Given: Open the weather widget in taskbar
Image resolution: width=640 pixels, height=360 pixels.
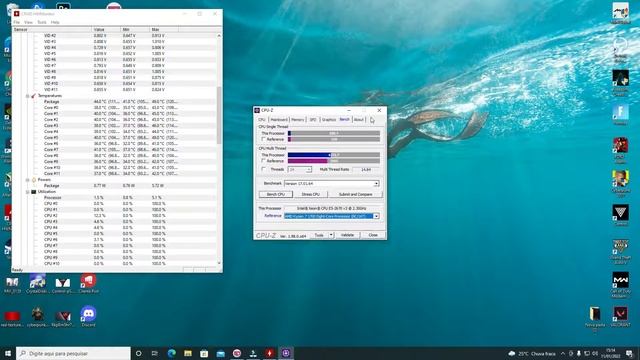Looking at the screenshot, I should tap(532, 353).
